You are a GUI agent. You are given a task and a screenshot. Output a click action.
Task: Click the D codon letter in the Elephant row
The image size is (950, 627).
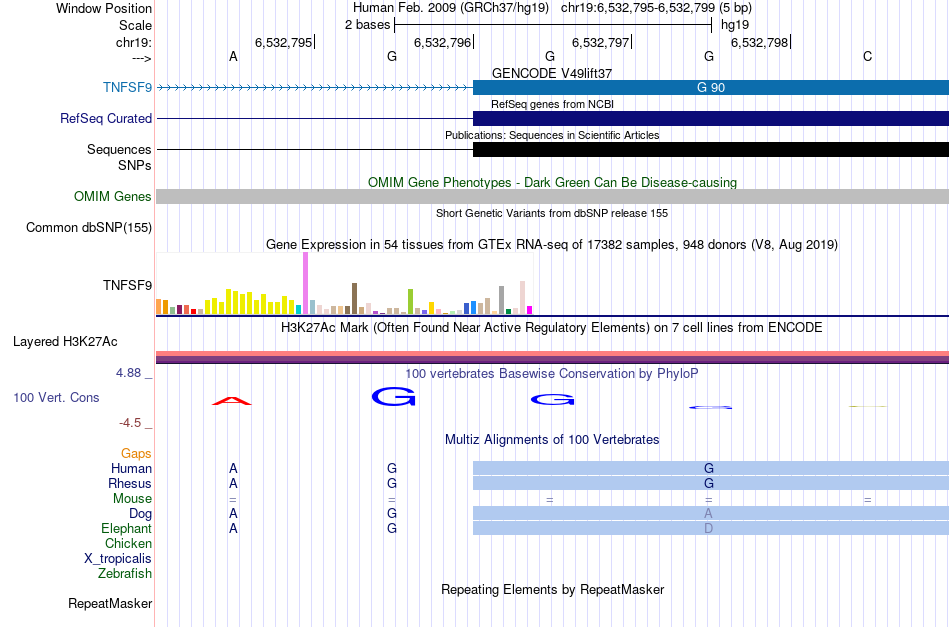pos(709,528)
